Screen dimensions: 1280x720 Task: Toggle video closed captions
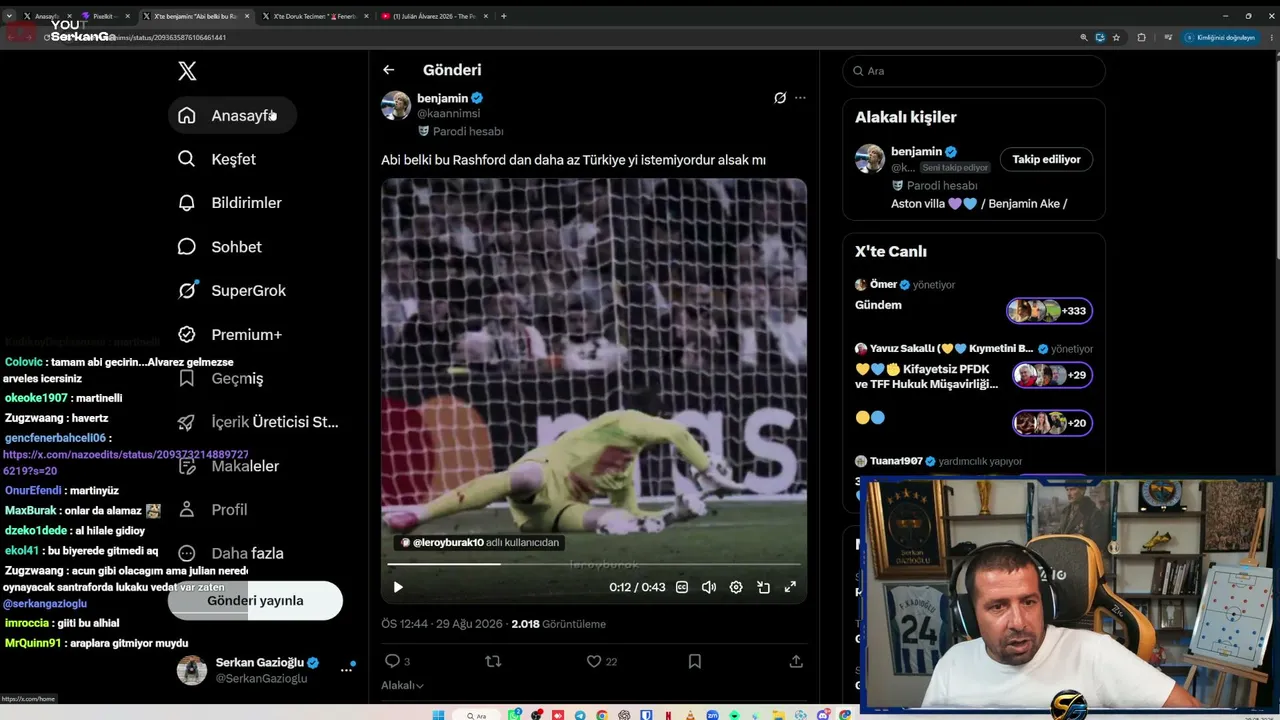pyautogui.click(x=682, y=587)
